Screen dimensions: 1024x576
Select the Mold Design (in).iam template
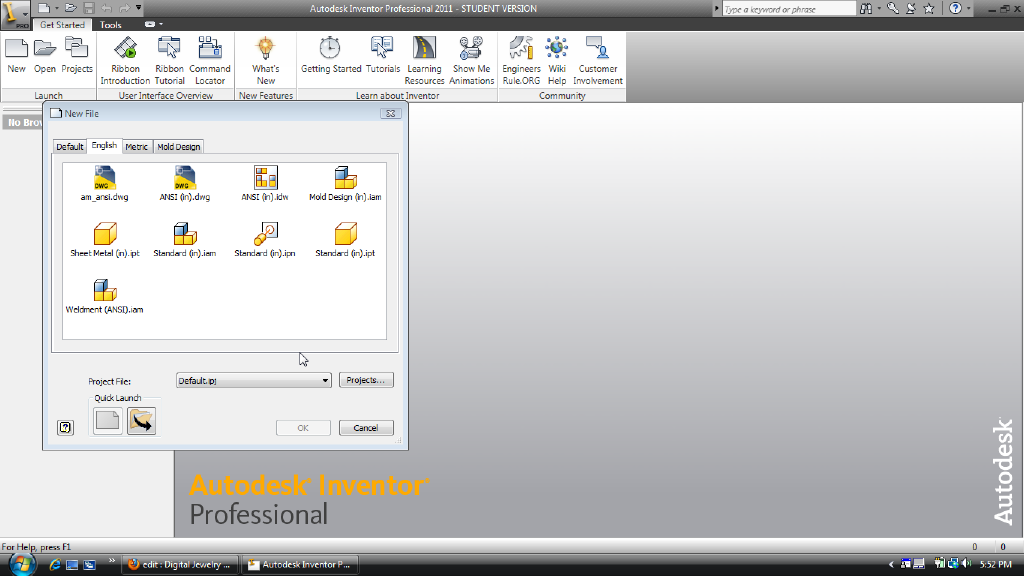(x=345, y=179)
